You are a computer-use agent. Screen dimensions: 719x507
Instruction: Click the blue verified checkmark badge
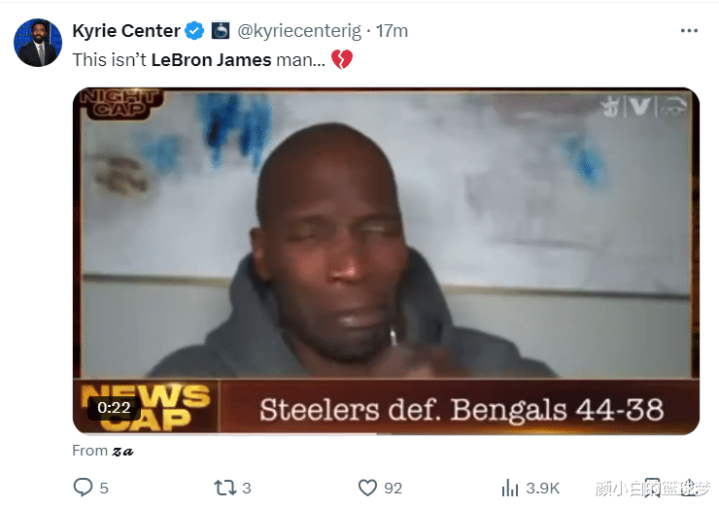[x=194, y=31]
